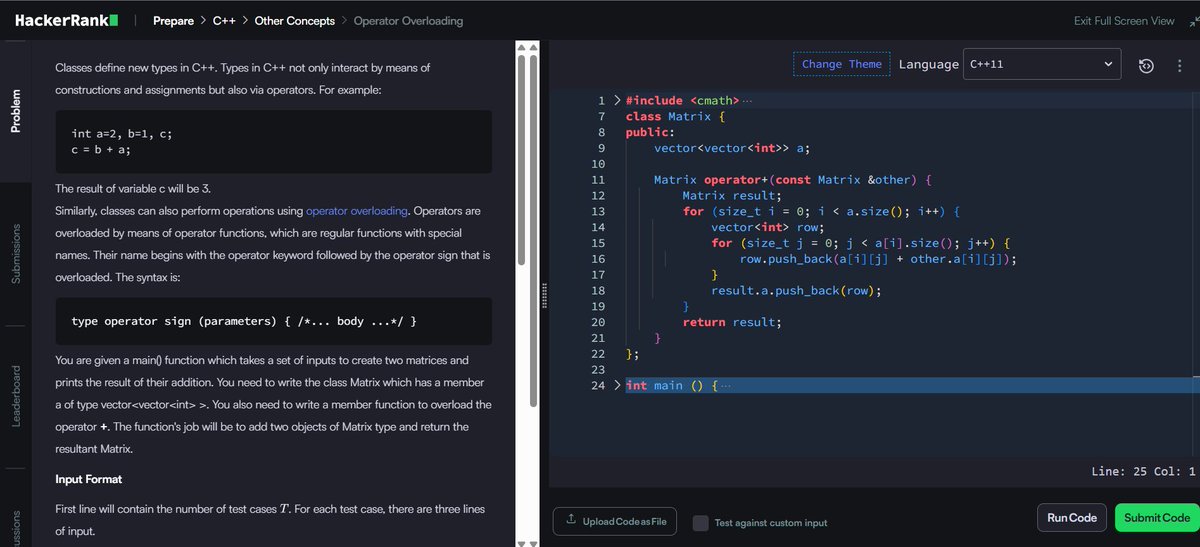Click Exit Full Screen View link
Screen dimensions: 1200x547
pyautogui.click(x=1124, y=20)
